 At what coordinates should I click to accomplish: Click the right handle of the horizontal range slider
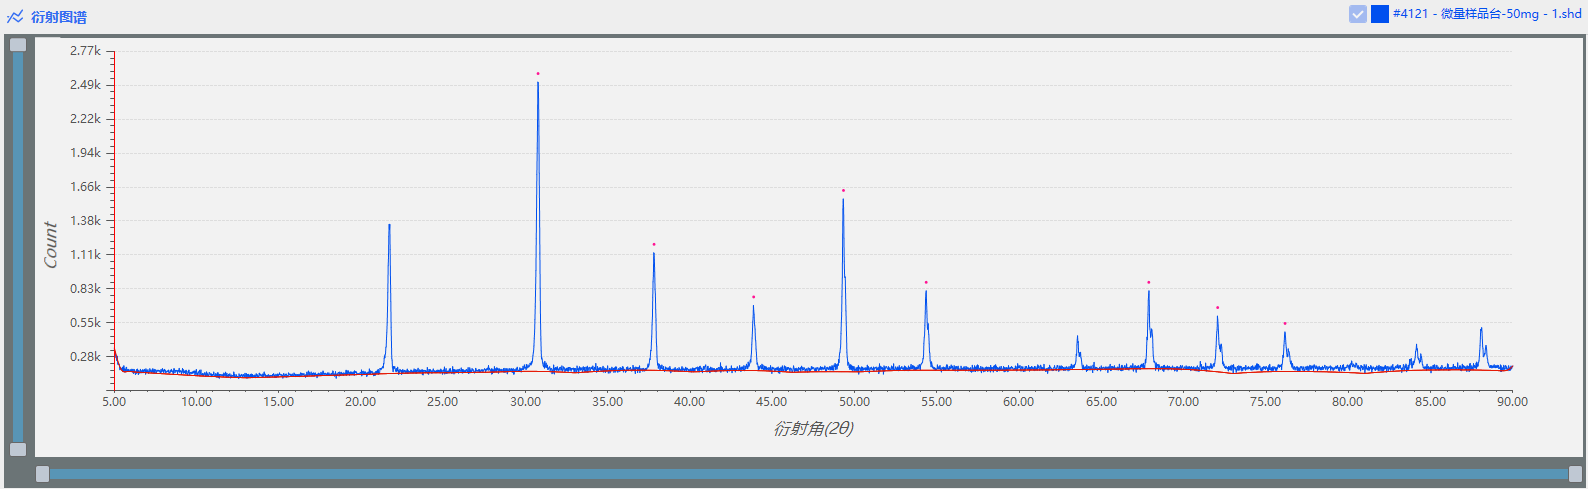click(1576, 474)
